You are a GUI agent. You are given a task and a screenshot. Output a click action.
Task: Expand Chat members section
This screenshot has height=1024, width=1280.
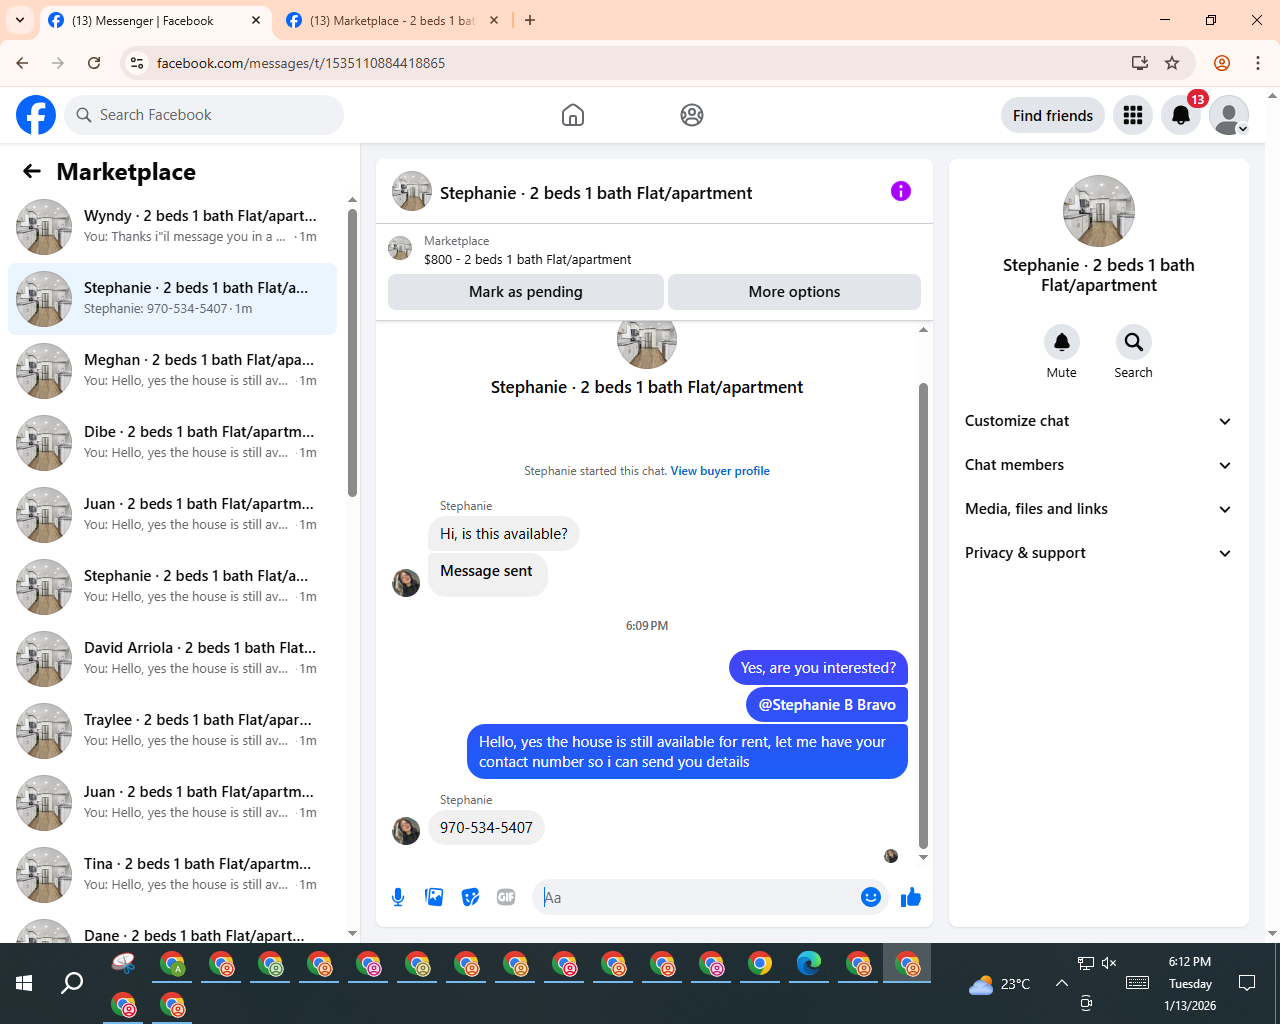[x=1099, y=465]
